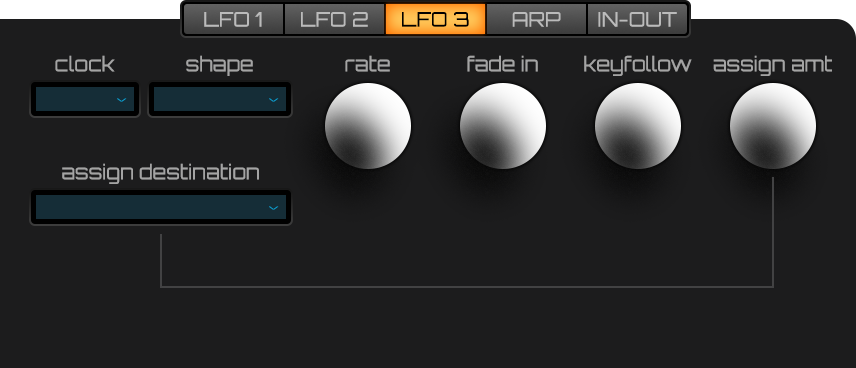Click the chevron arrow in assign destination
The width and height of the screenshot is (856, 368).
[274, 208]
